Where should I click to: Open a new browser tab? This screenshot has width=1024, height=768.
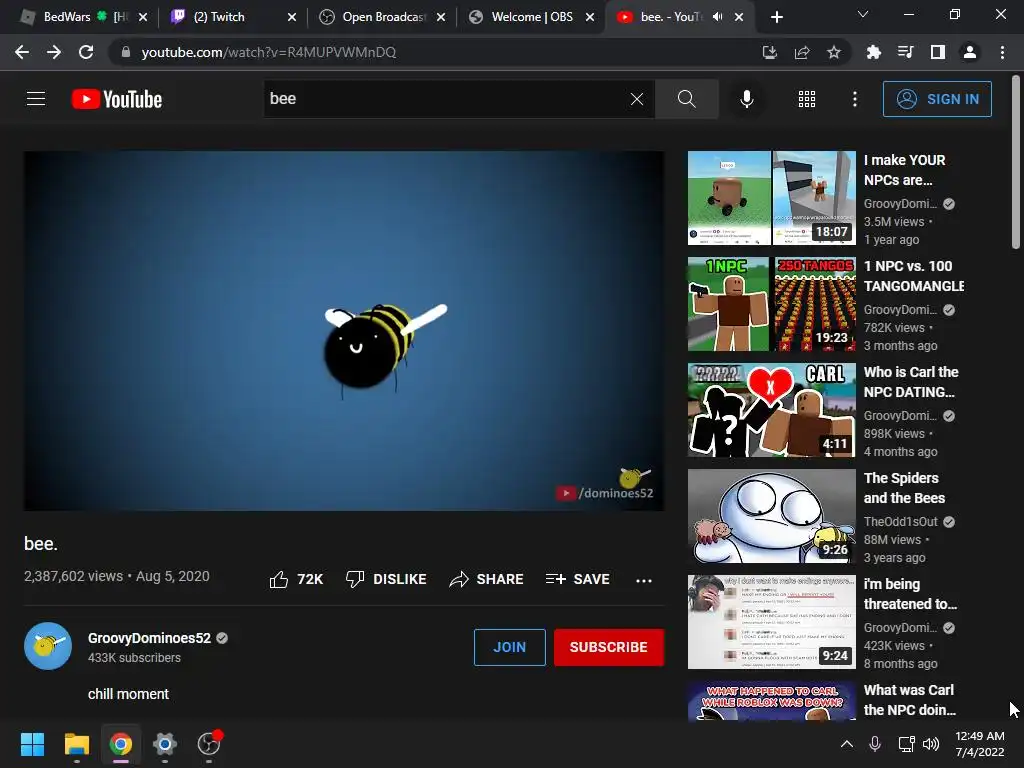(x=776, y=17)
